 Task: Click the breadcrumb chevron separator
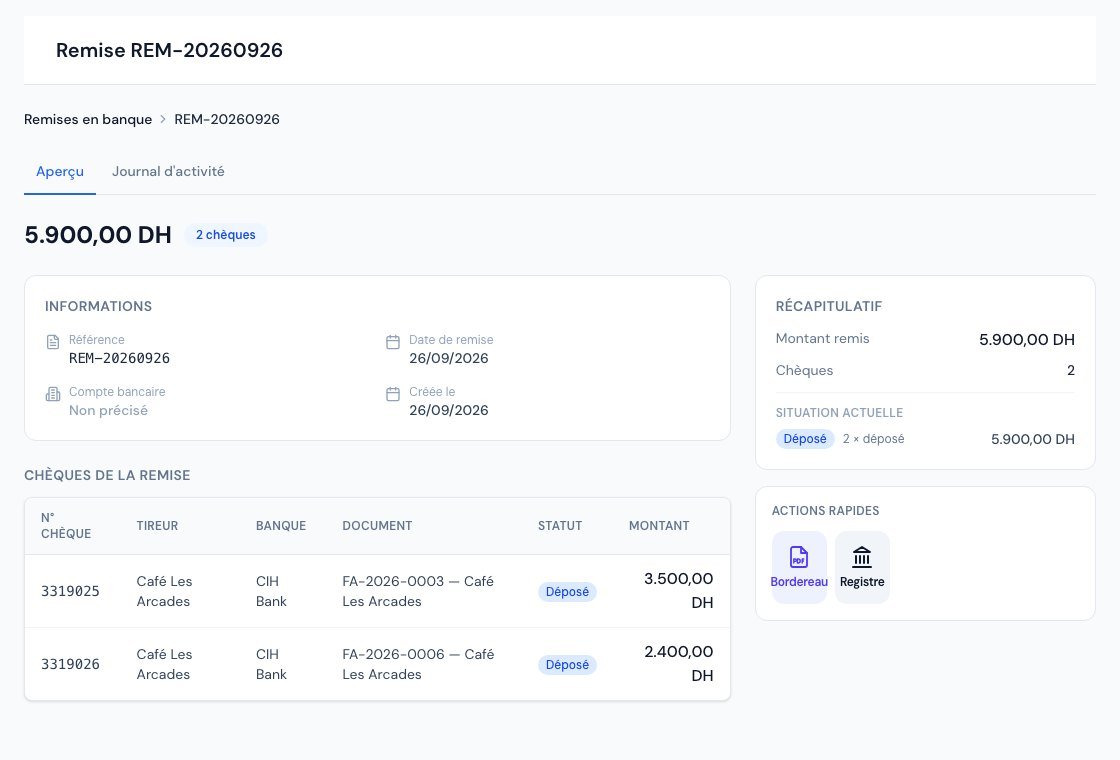point(163,119)
